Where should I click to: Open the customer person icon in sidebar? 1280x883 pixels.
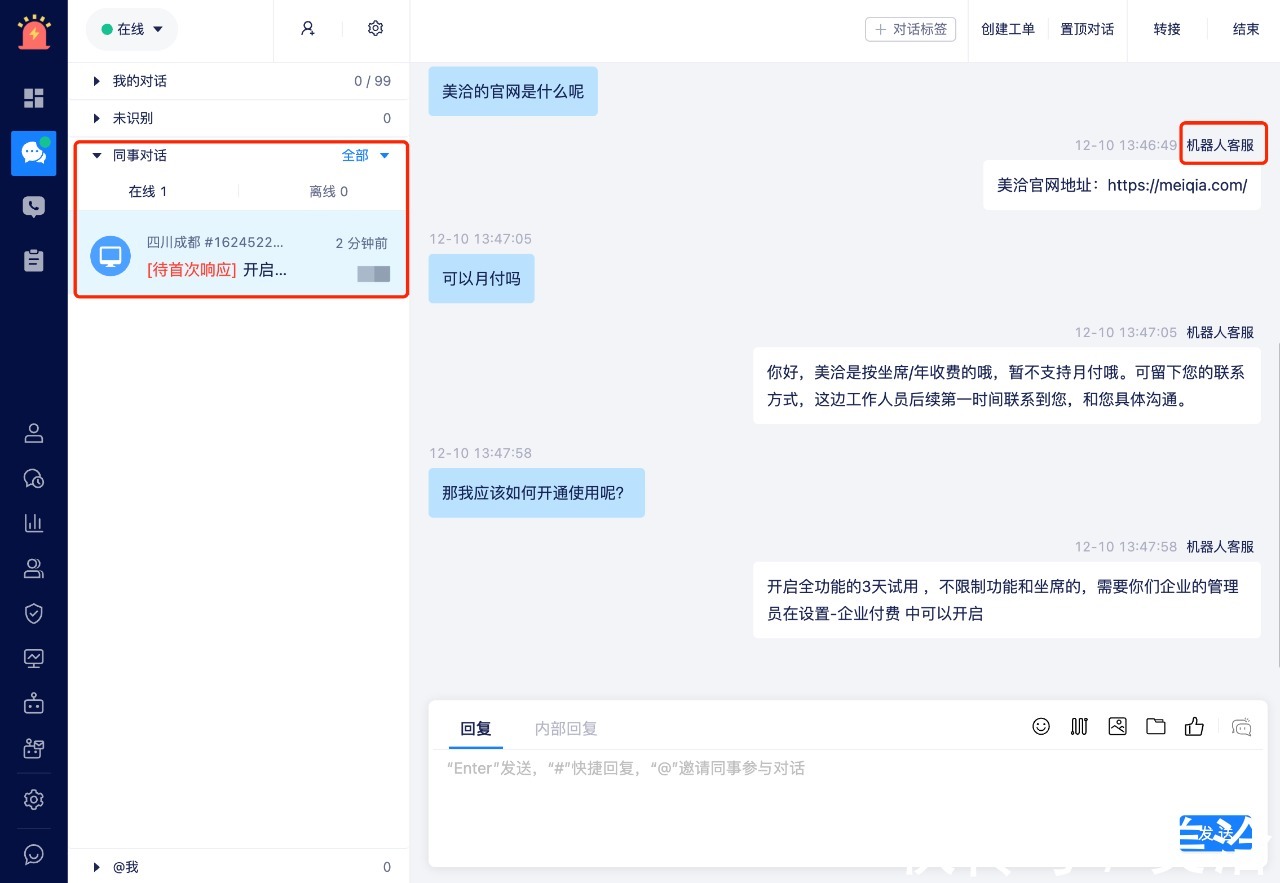pos(34,433)
